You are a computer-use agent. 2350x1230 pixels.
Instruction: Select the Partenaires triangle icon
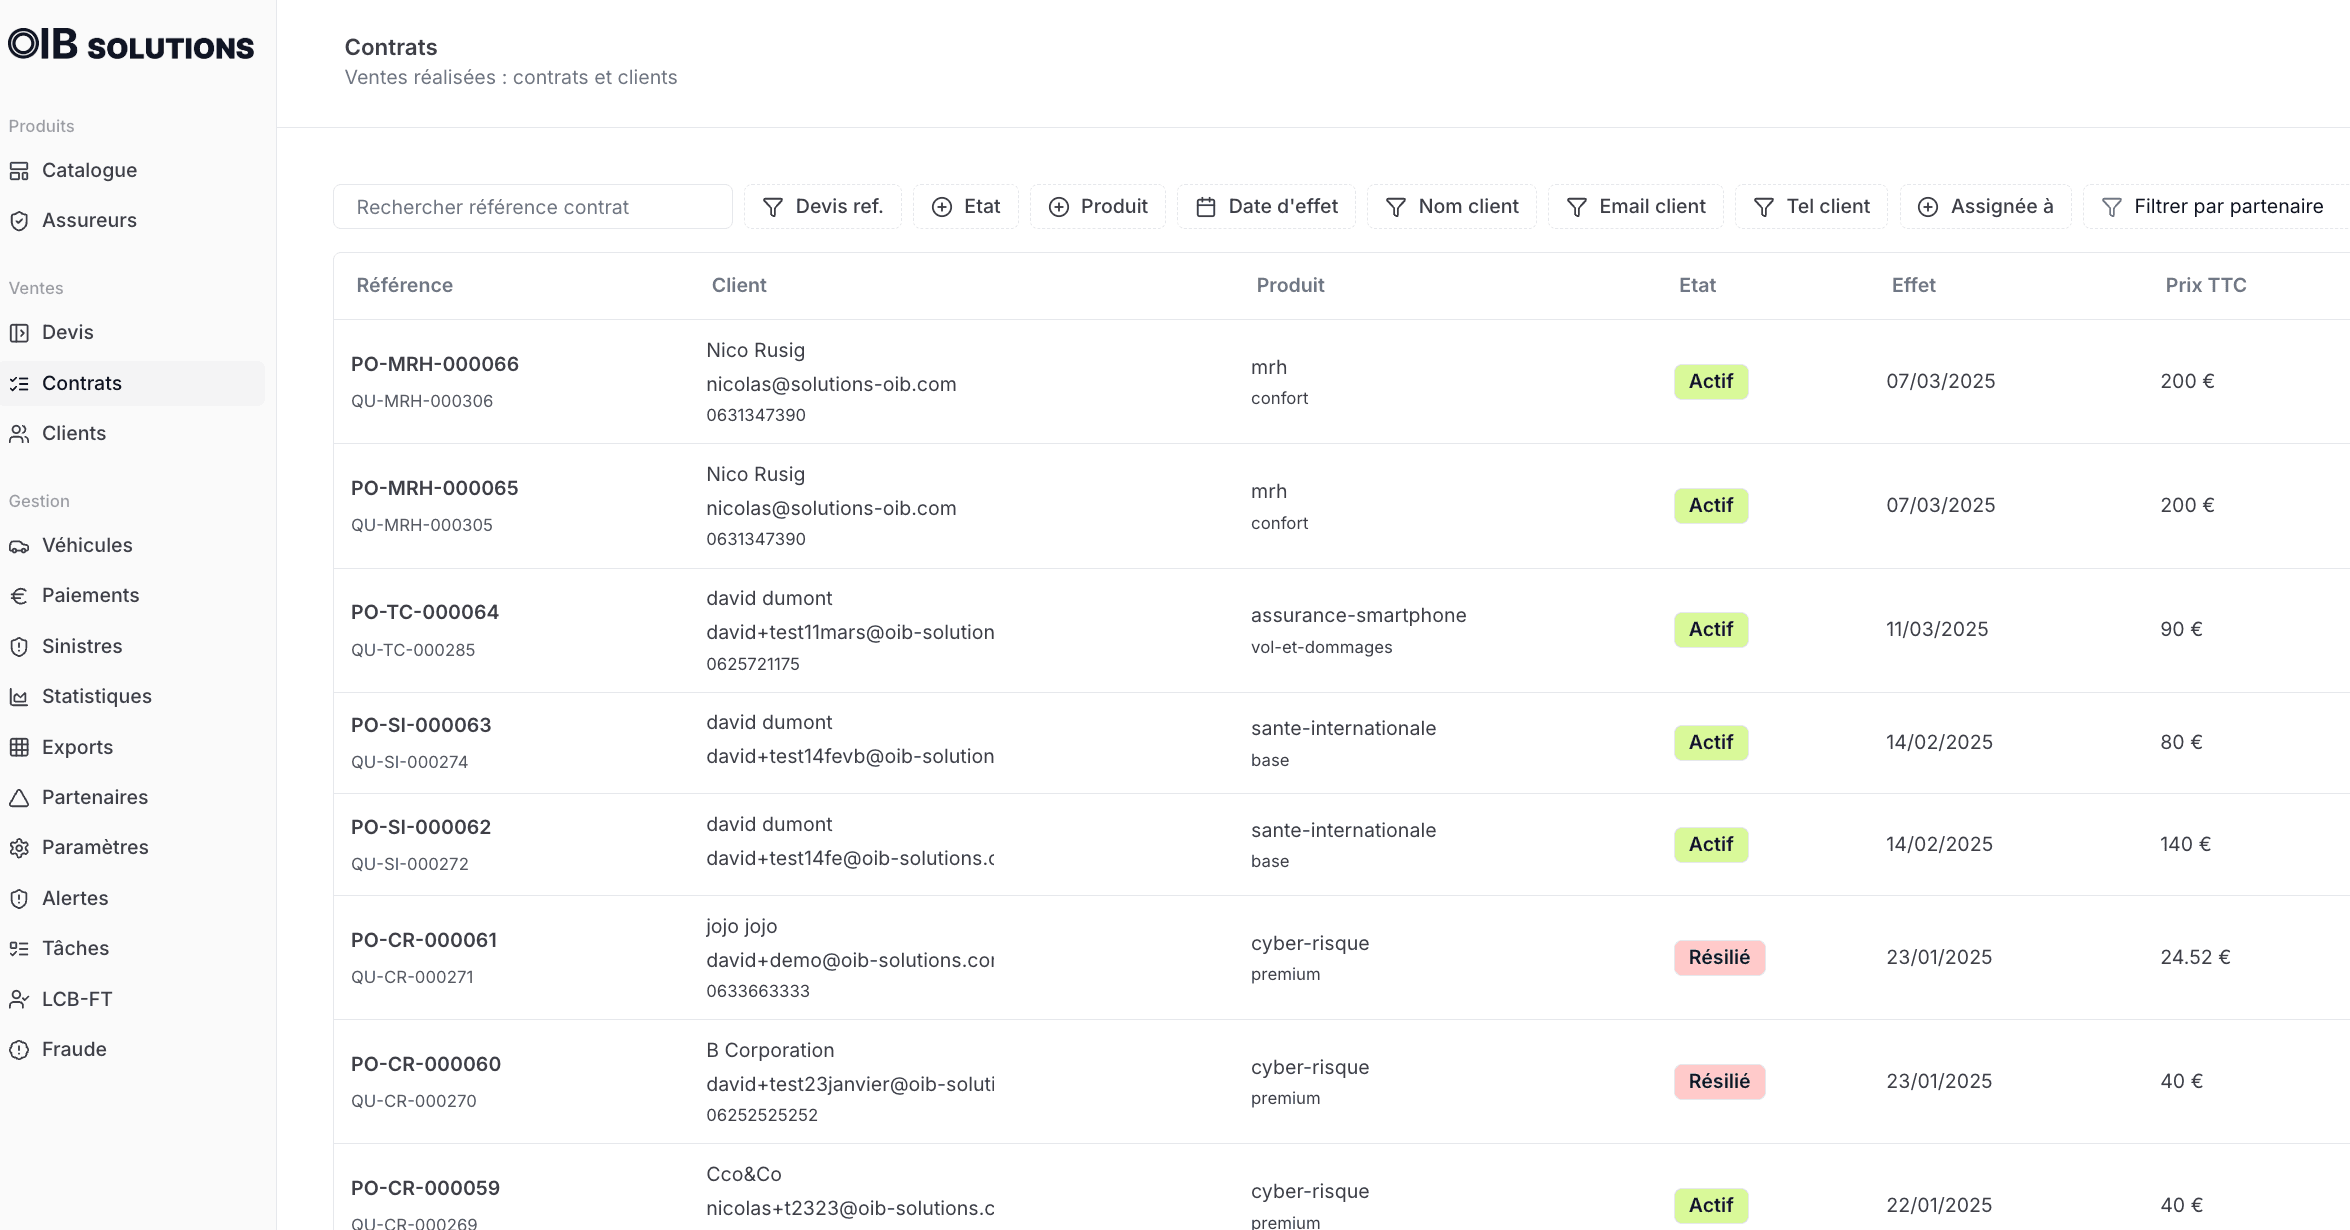pos(20,797)
